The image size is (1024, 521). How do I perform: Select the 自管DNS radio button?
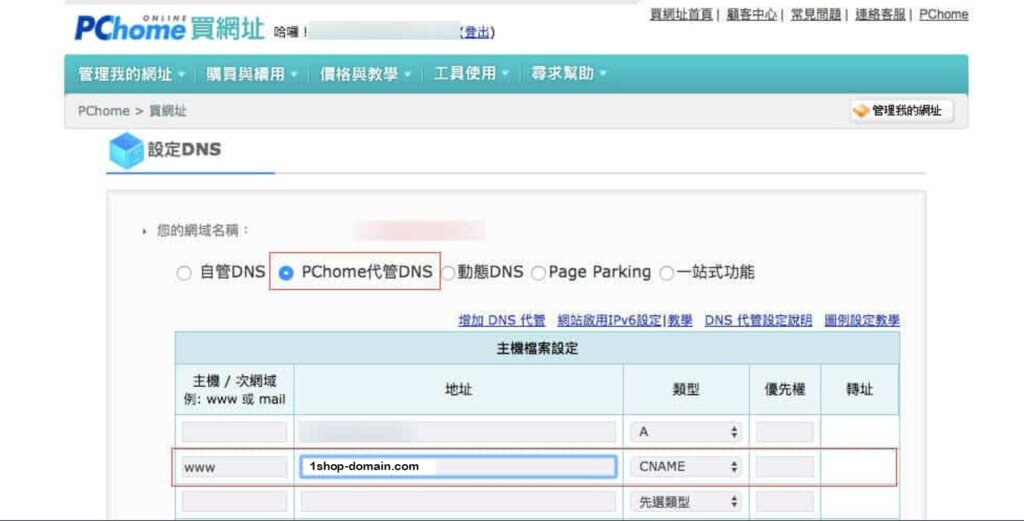(x=184, y=273)
